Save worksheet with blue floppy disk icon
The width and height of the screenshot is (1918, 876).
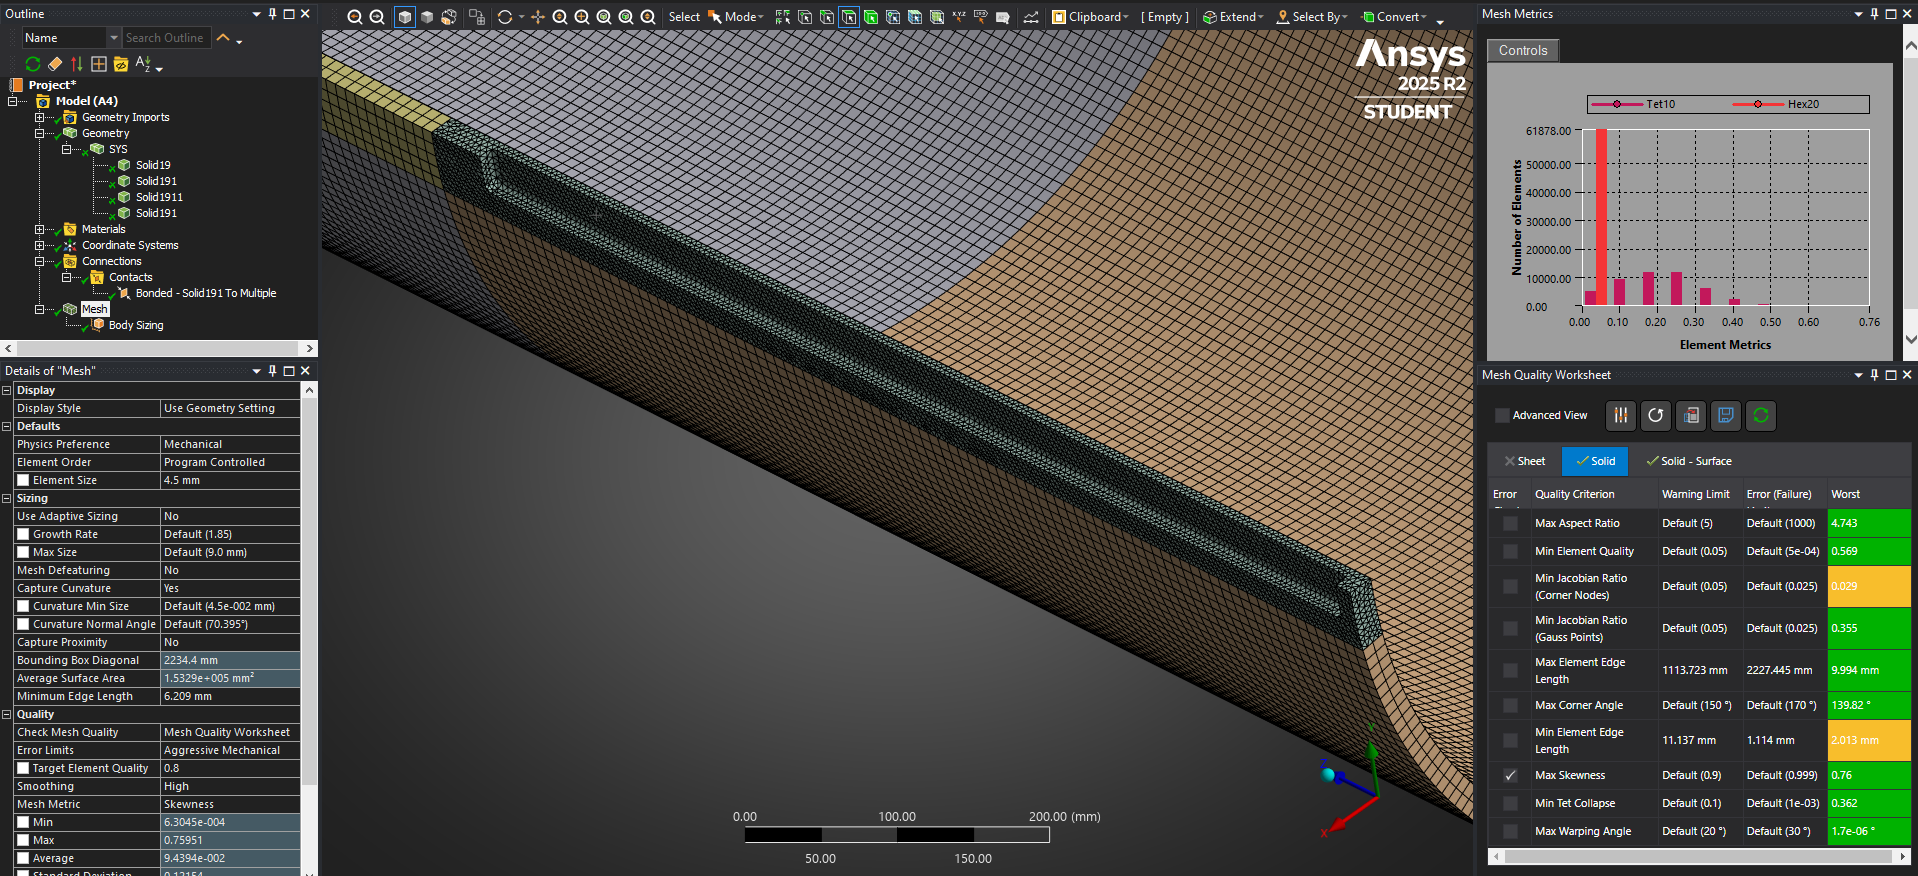[1726, 415]
